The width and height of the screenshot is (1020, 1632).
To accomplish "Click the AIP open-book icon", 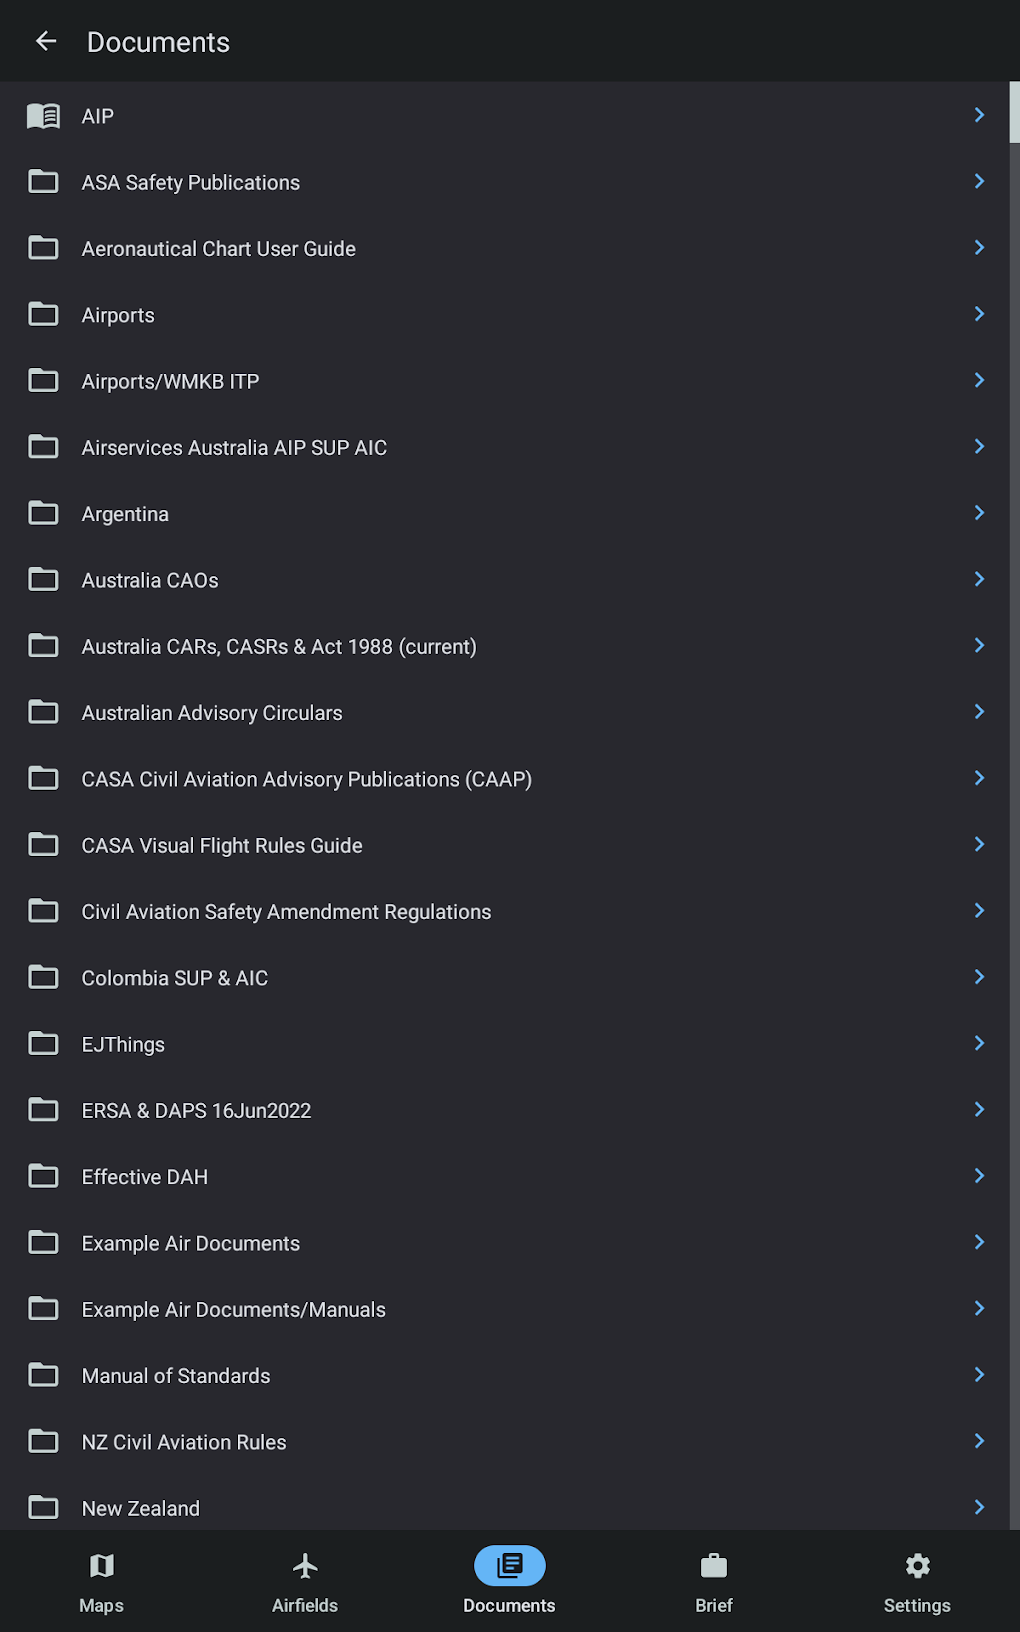I will pyautogui.click(x=43, y=116).
